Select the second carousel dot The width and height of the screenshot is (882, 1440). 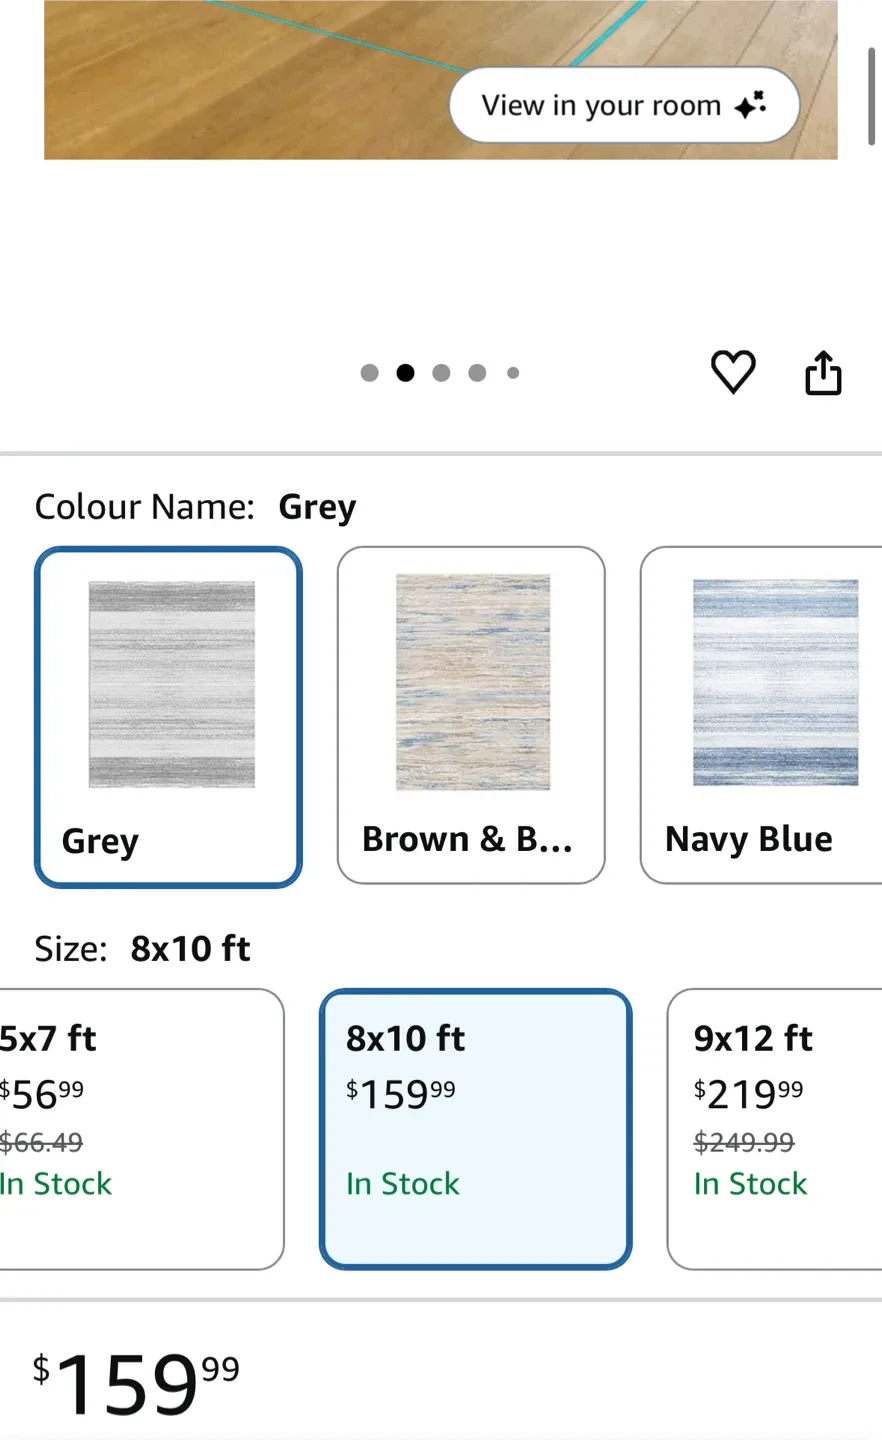(405, 372)
